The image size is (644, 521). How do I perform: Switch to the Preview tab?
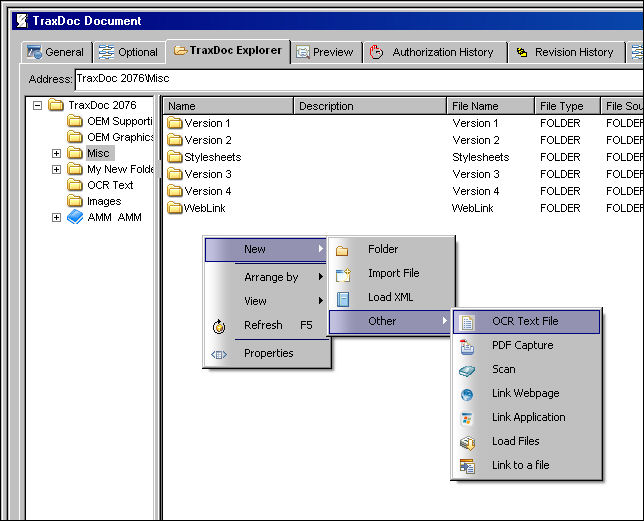326,52
